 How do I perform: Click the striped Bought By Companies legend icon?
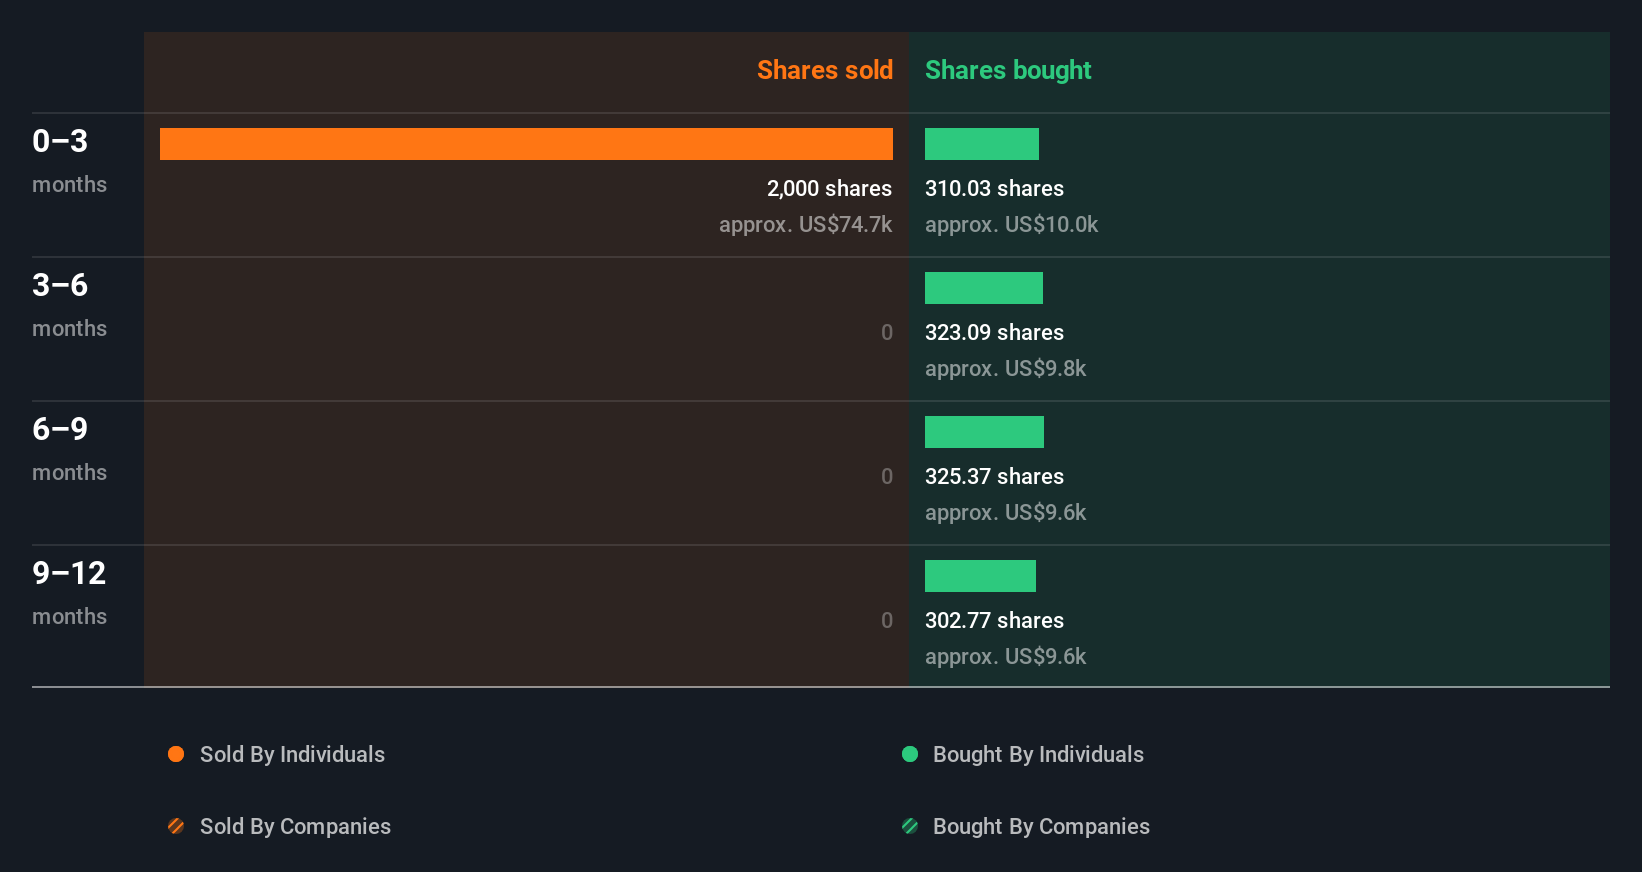(910, 826)
